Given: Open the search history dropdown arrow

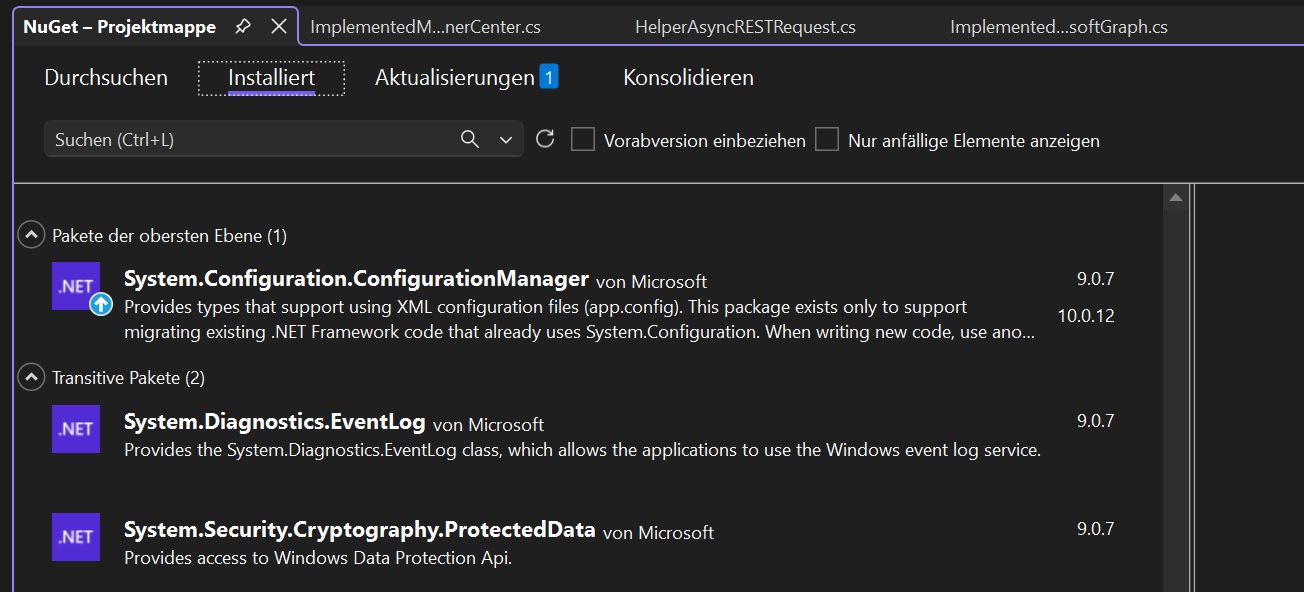Looking at the screenshot, I should click(505, 140).
